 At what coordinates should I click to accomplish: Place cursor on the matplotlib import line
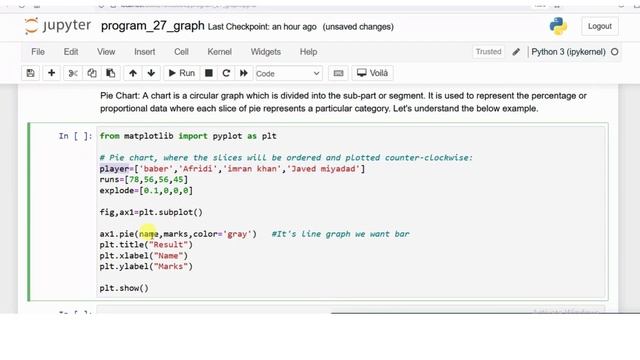pyautogui.click(x=188, y=136)
